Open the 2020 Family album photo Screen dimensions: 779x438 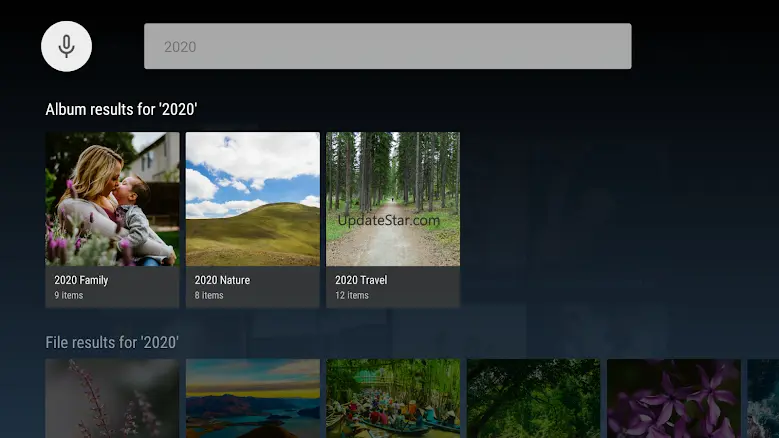click(x=112, y=198)
